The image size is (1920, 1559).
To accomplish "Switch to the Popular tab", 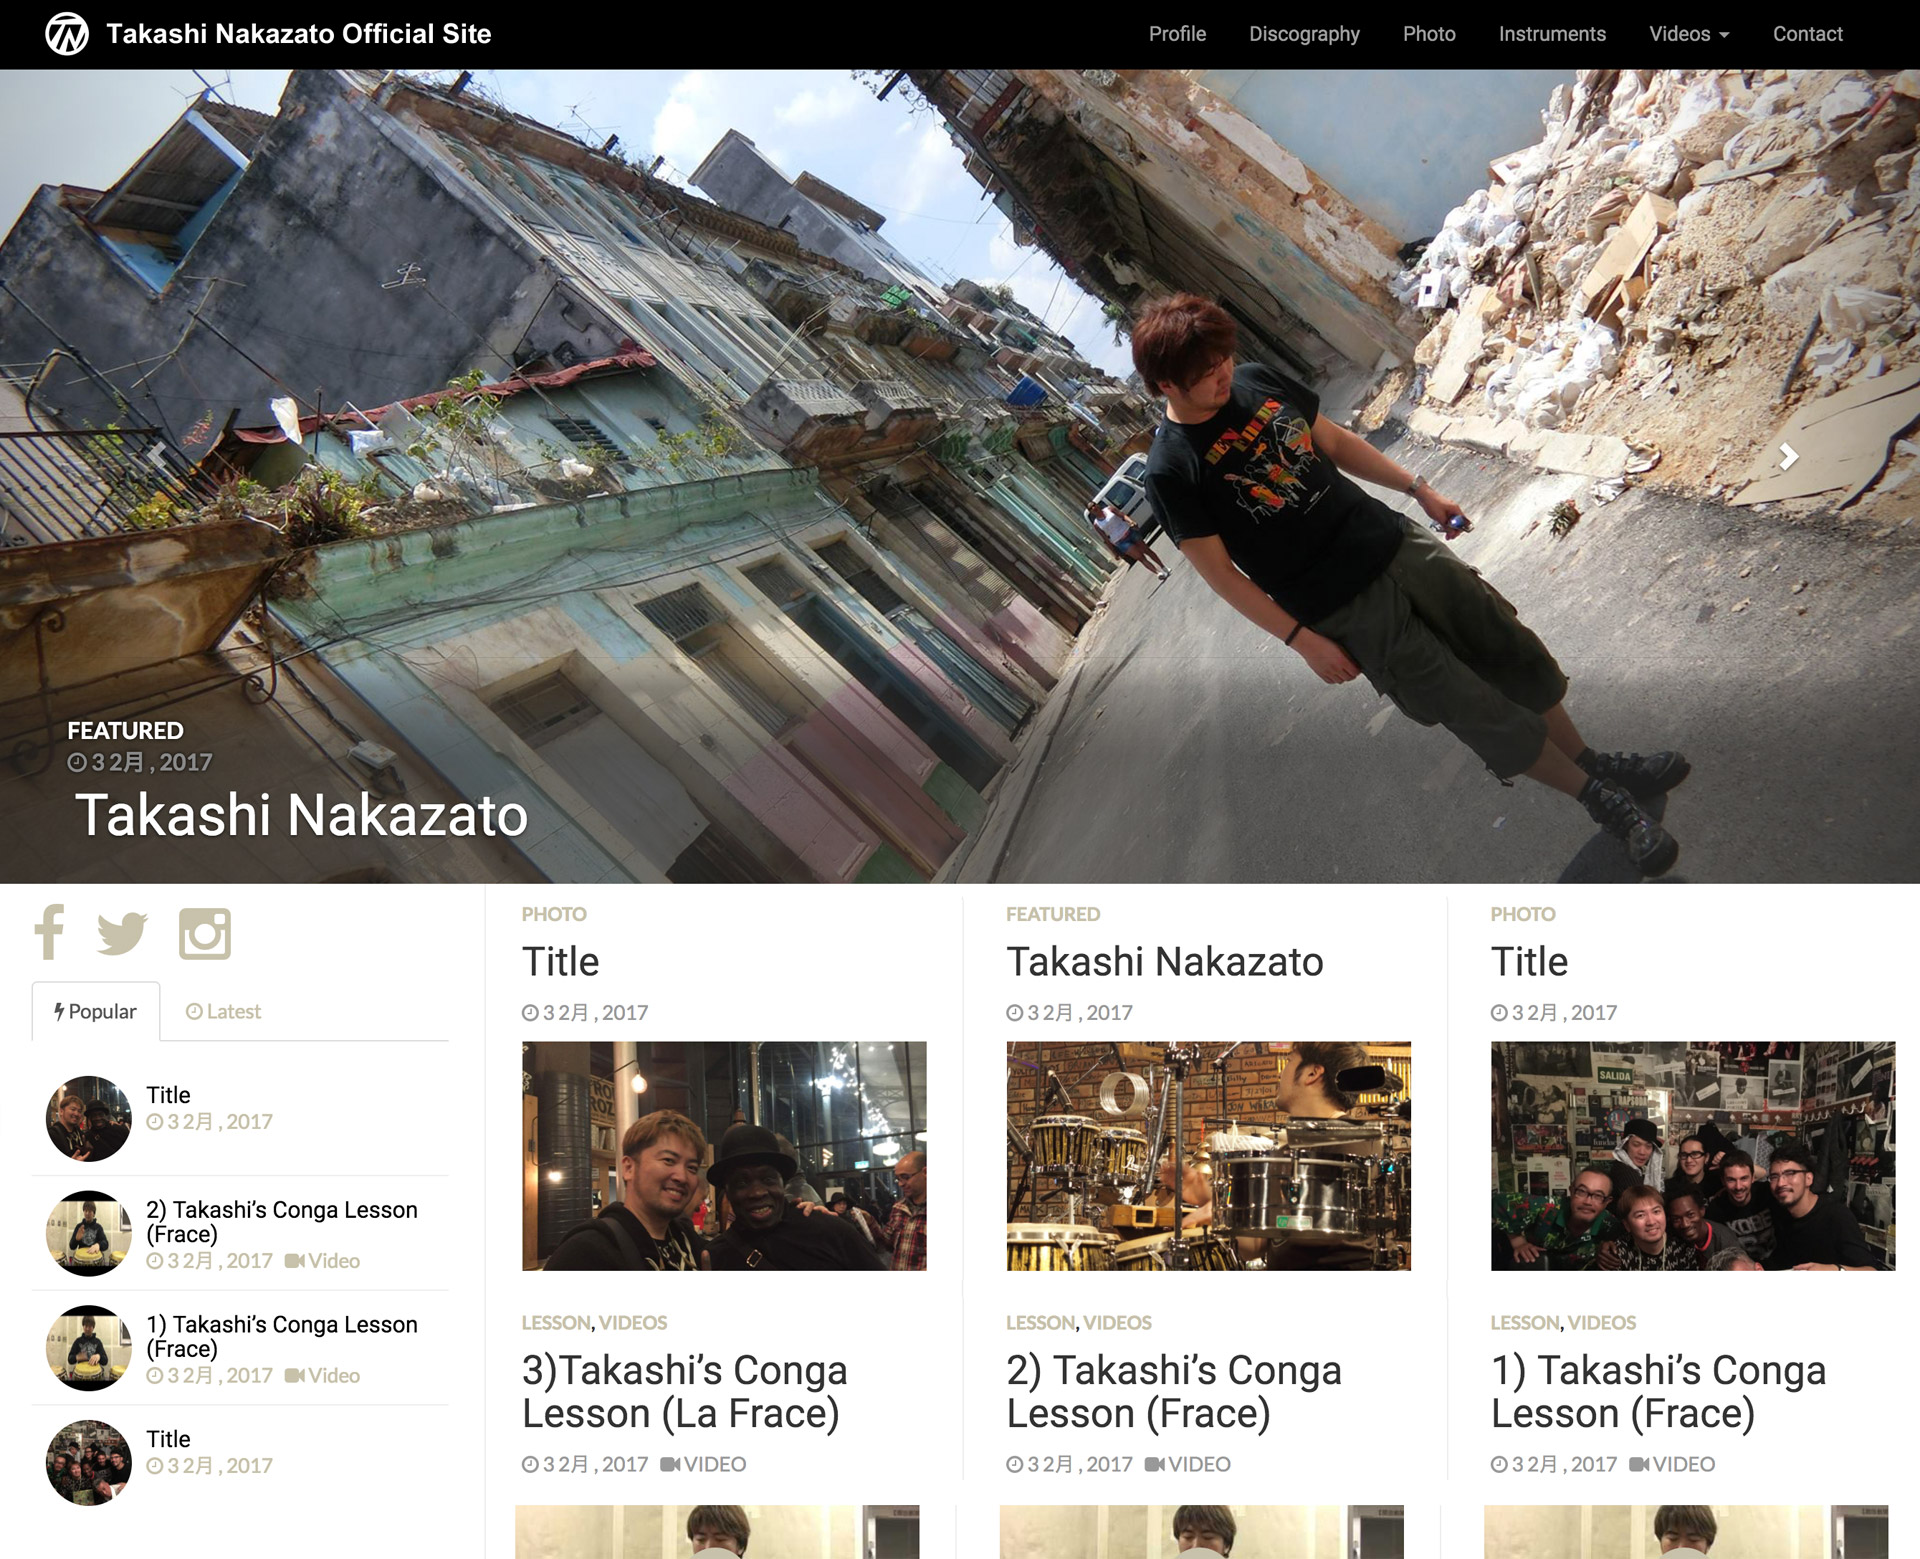I will [x=96, y=1011].
